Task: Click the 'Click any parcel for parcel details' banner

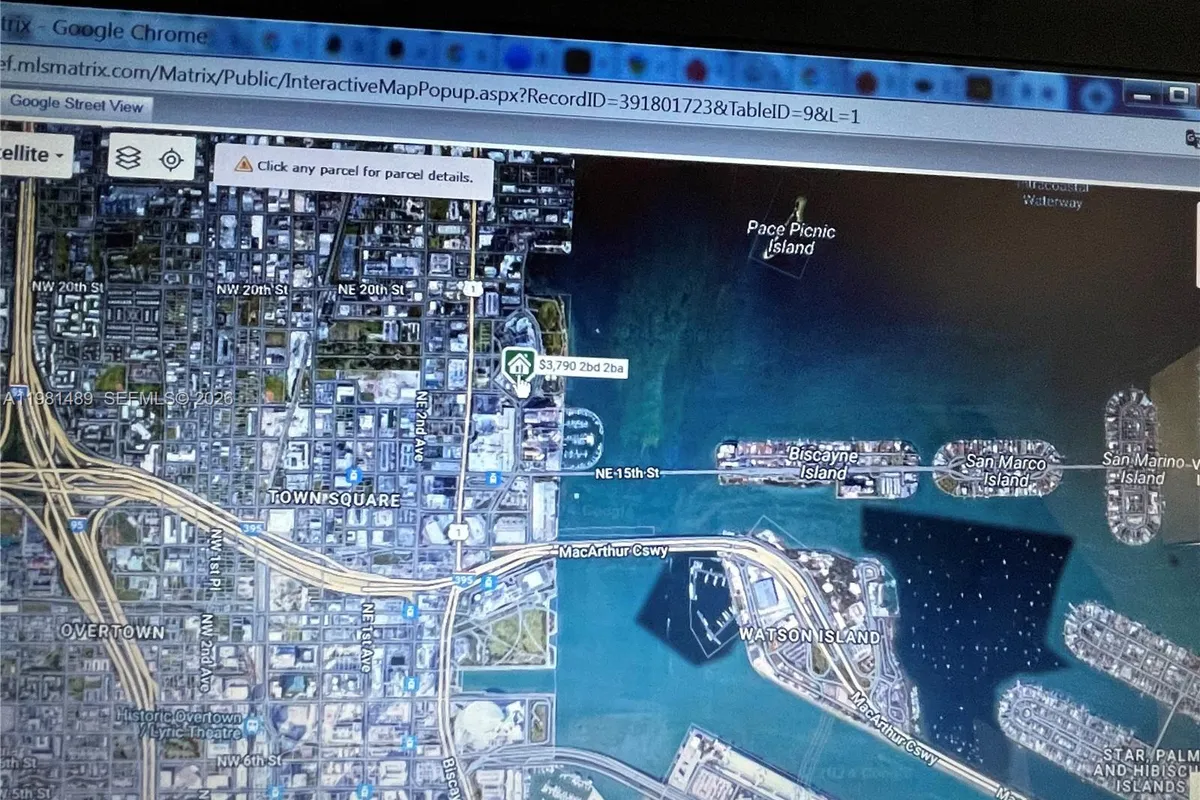Action: tap(355, 170)
